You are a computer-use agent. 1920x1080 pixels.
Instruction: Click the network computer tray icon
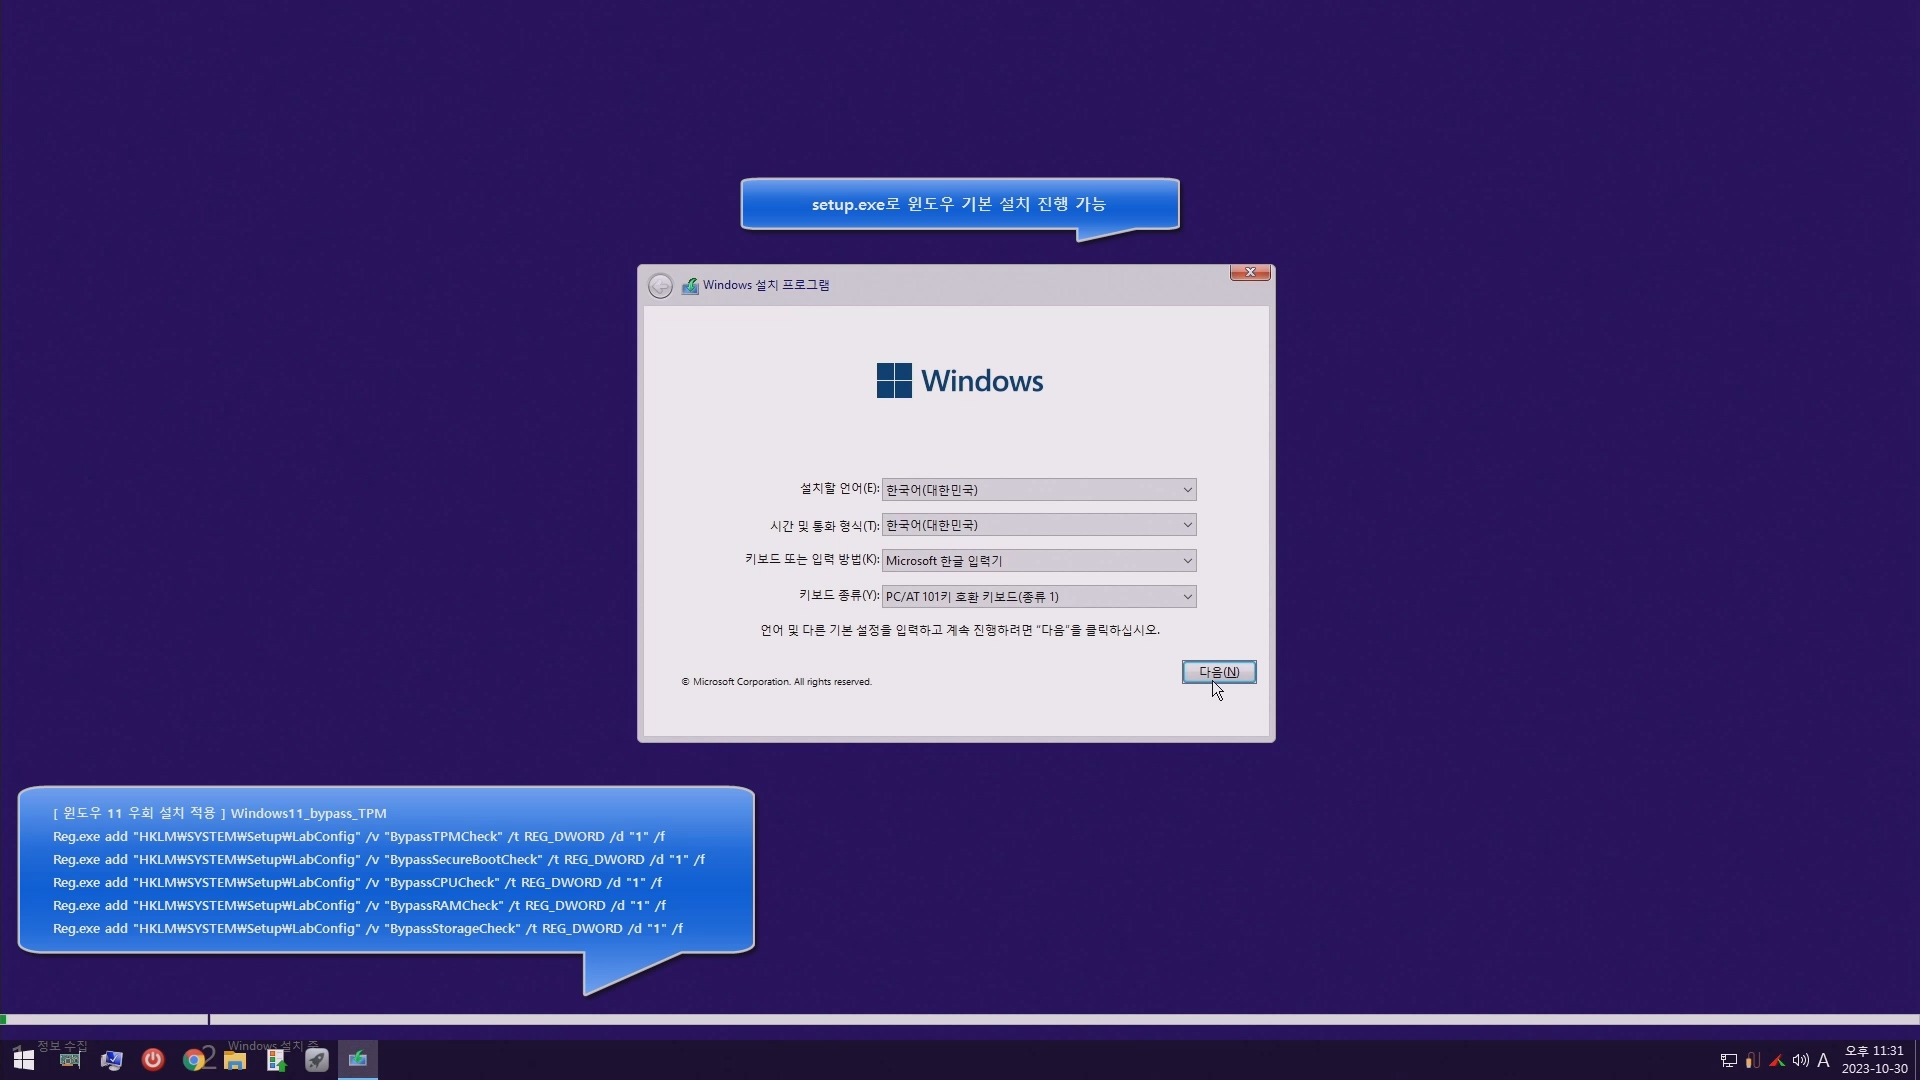coord(1728,1061)
